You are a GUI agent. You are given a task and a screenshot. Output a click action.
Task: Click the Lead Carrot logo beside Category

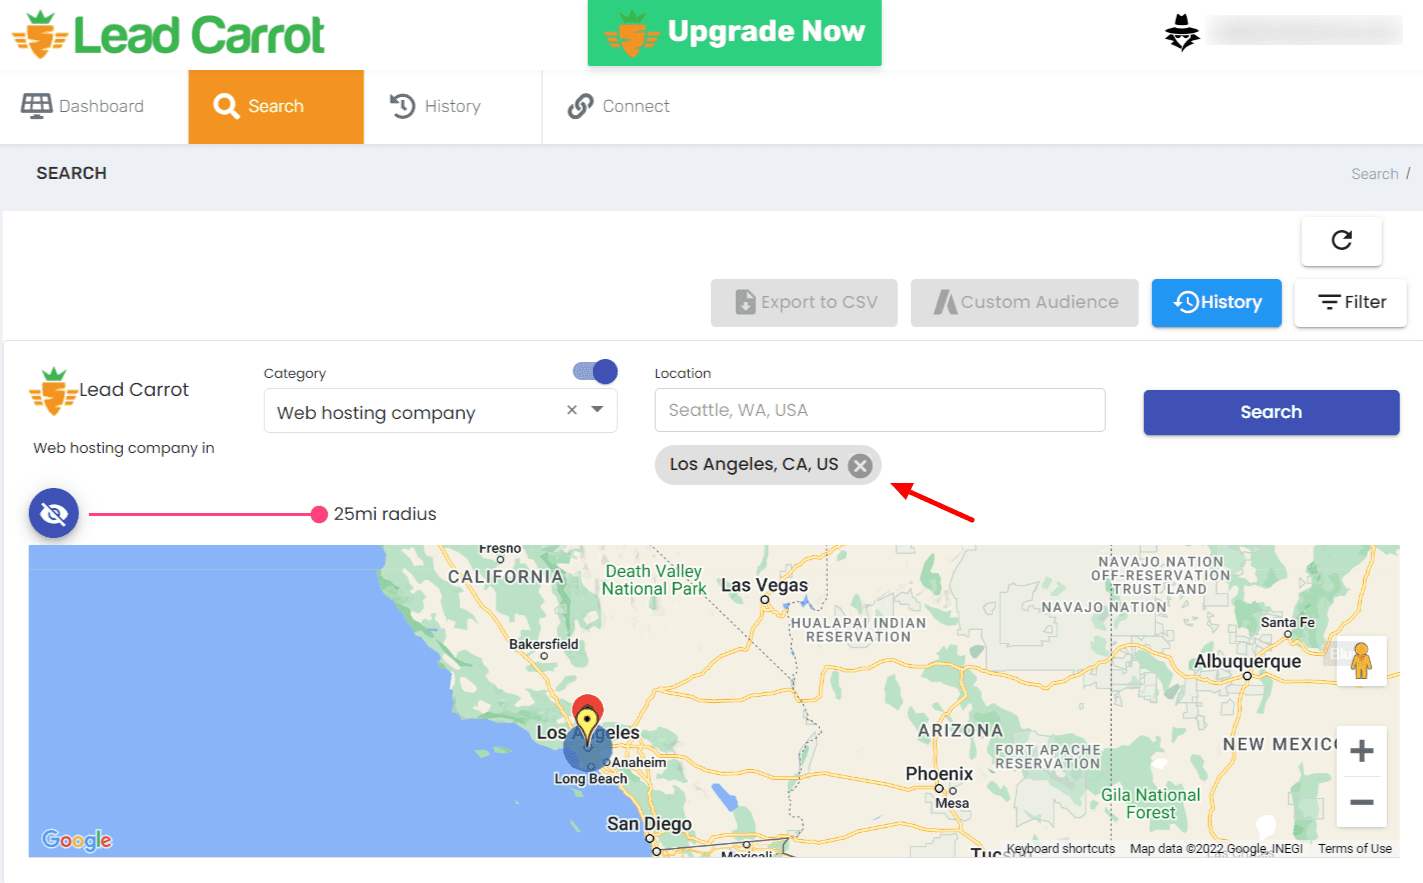point(109,391)
